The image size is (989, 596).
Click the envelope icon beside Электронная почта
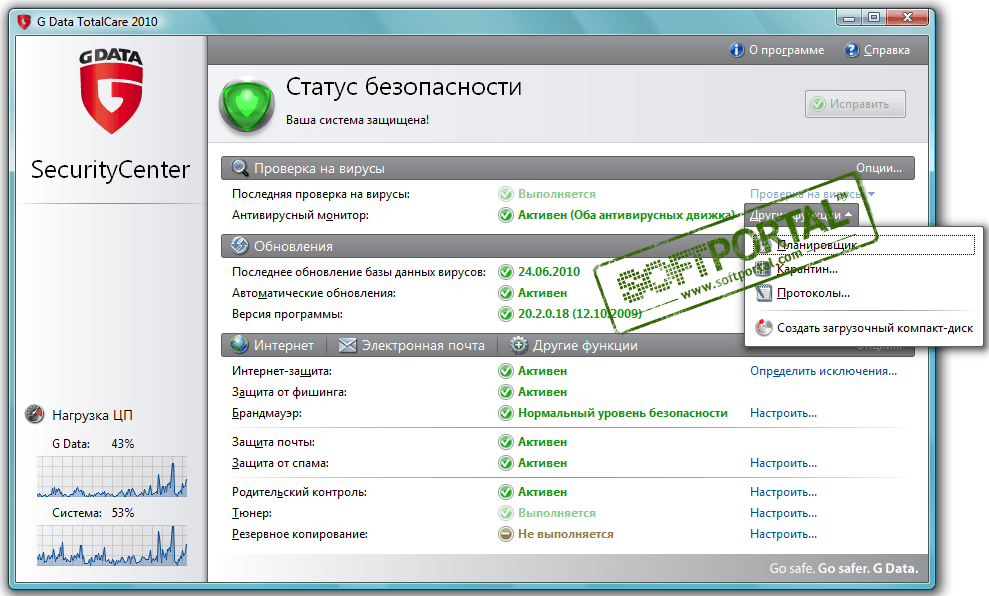347,345
